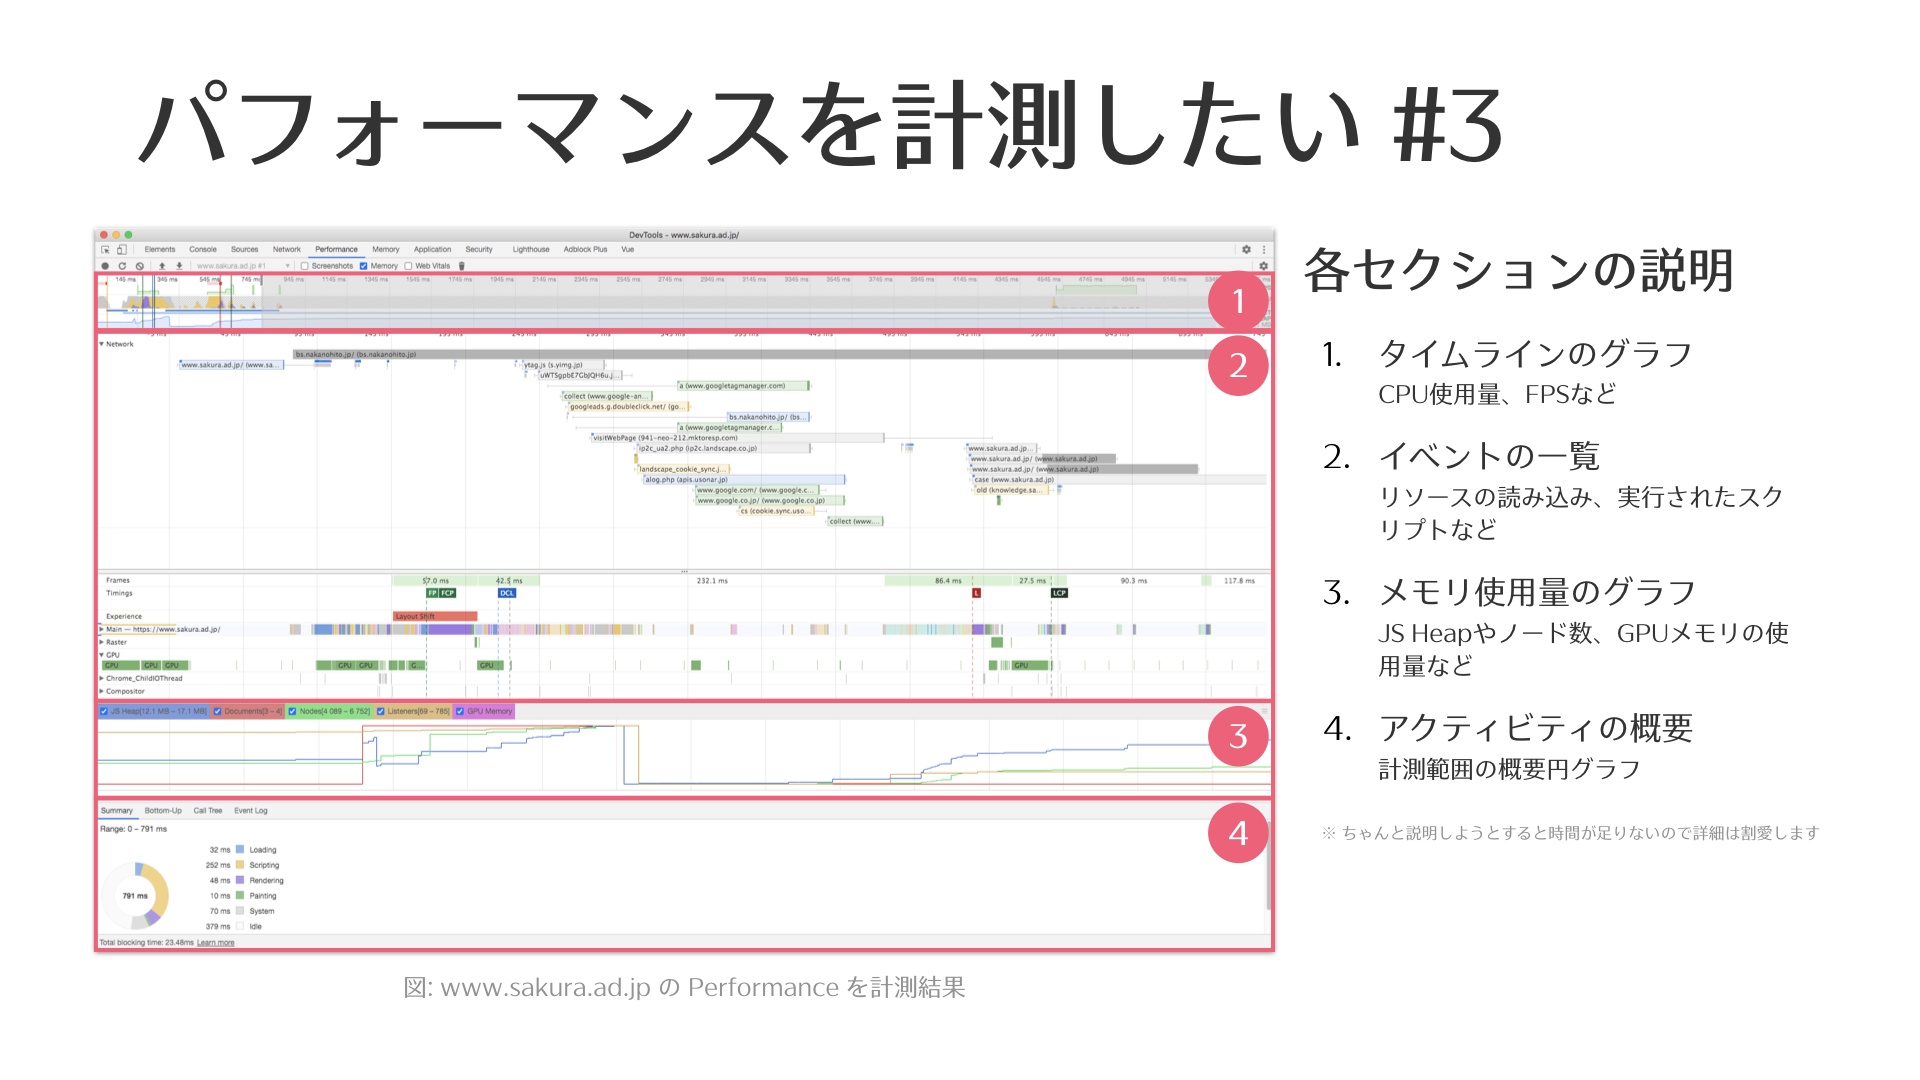Open the Security tab
Screen dimensions: 1920x1080
479,250
